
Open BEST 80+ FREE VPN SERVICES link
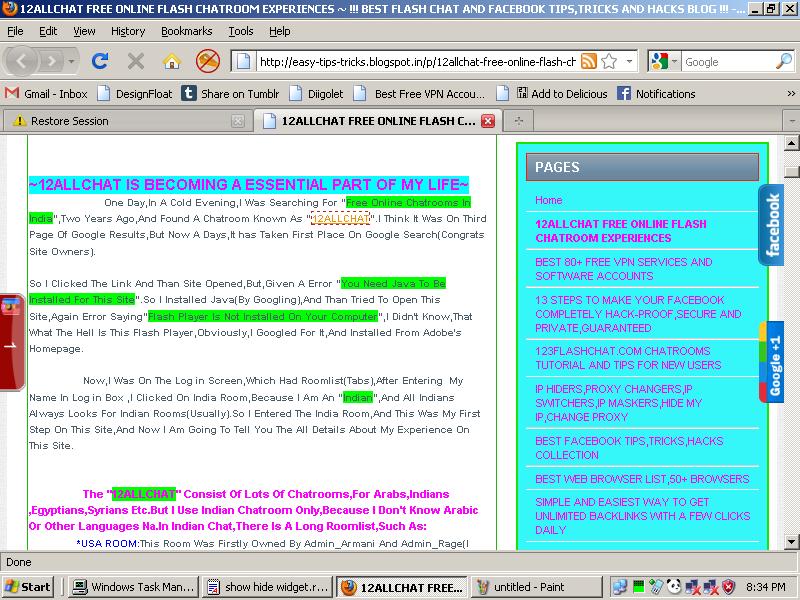pyautogui.click(x=623, y=269)
